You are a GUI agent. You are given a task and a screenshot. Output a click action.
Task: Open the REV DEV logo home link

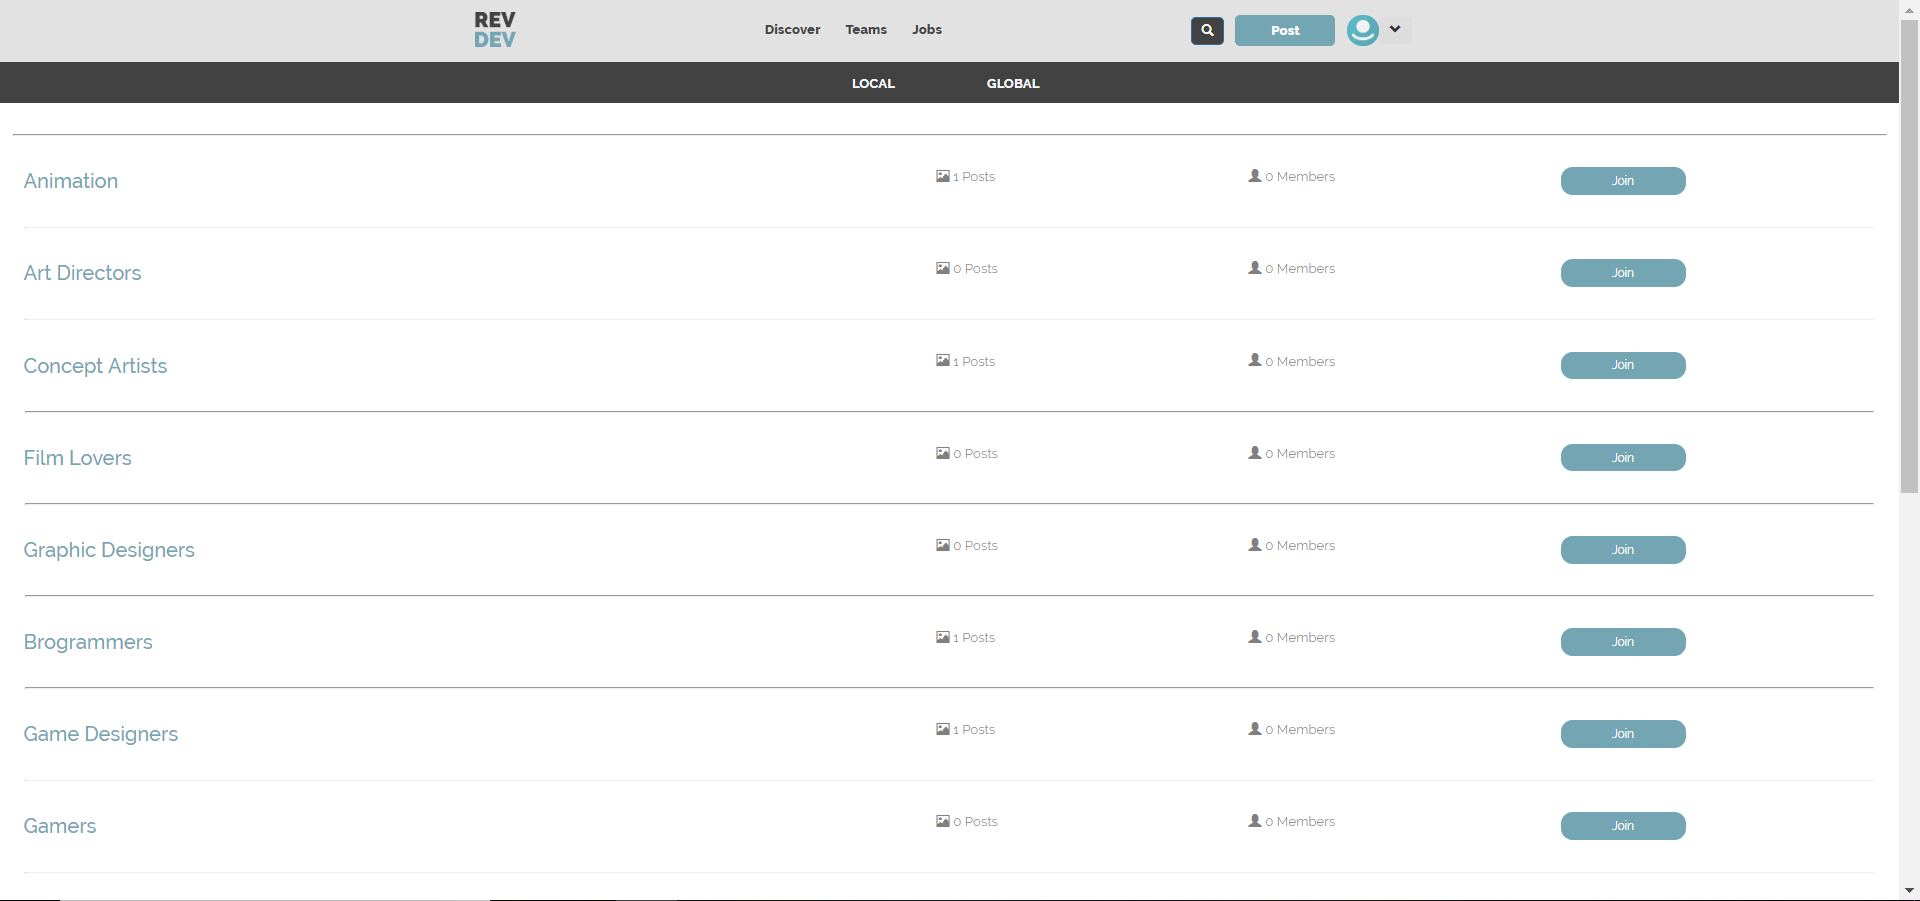[495, 30]
